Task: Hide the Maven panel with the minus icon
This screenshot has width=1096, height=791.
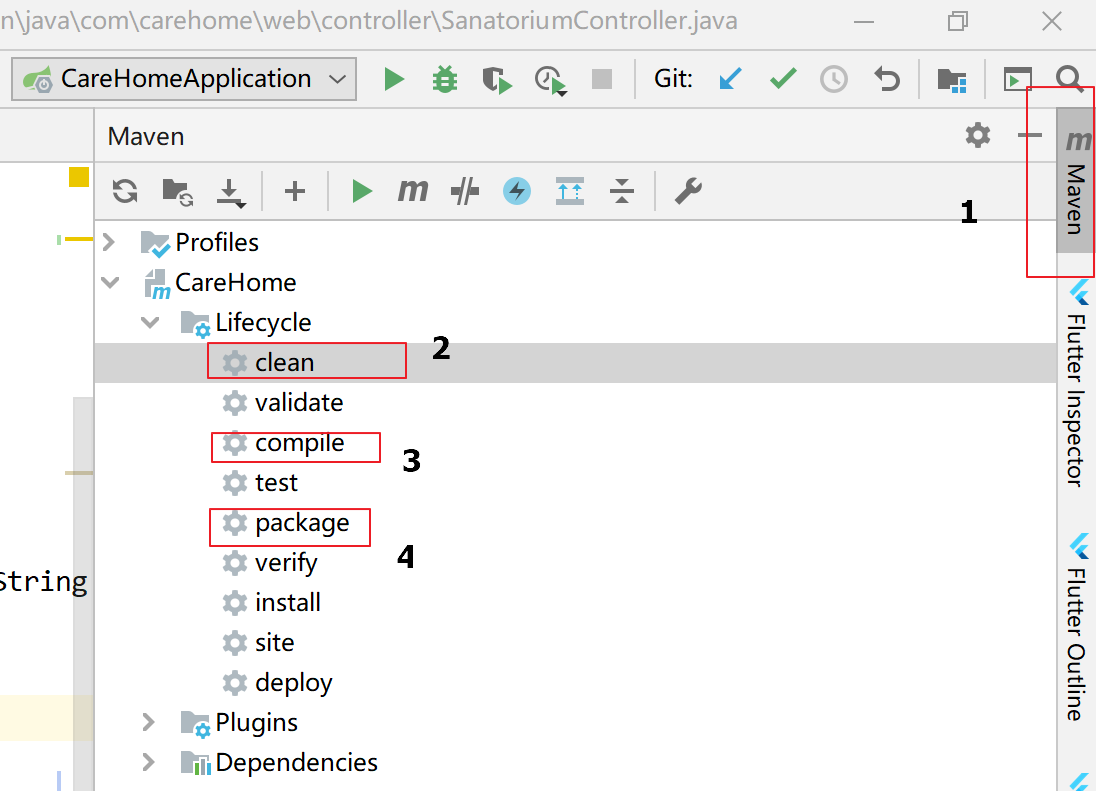Action: coord(1029,135)
